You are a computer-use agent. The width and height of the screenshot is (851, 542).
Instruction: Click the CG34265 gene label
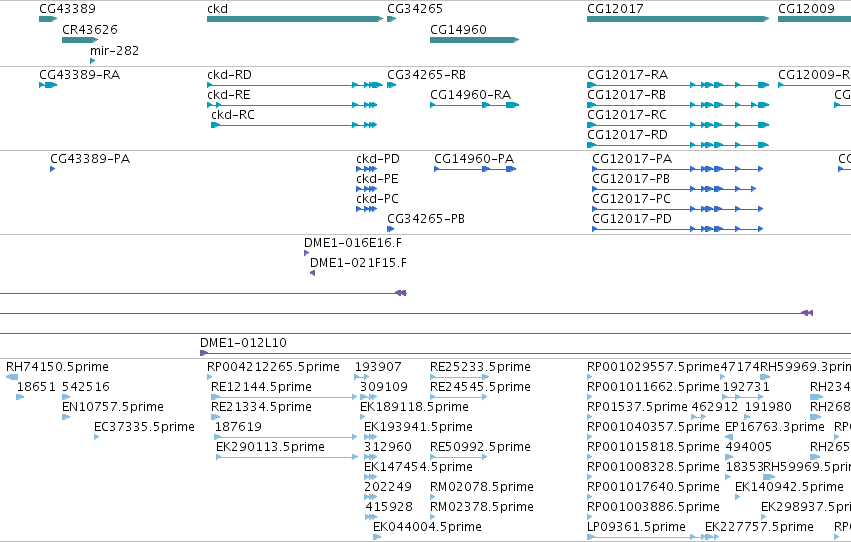(415, 9)
